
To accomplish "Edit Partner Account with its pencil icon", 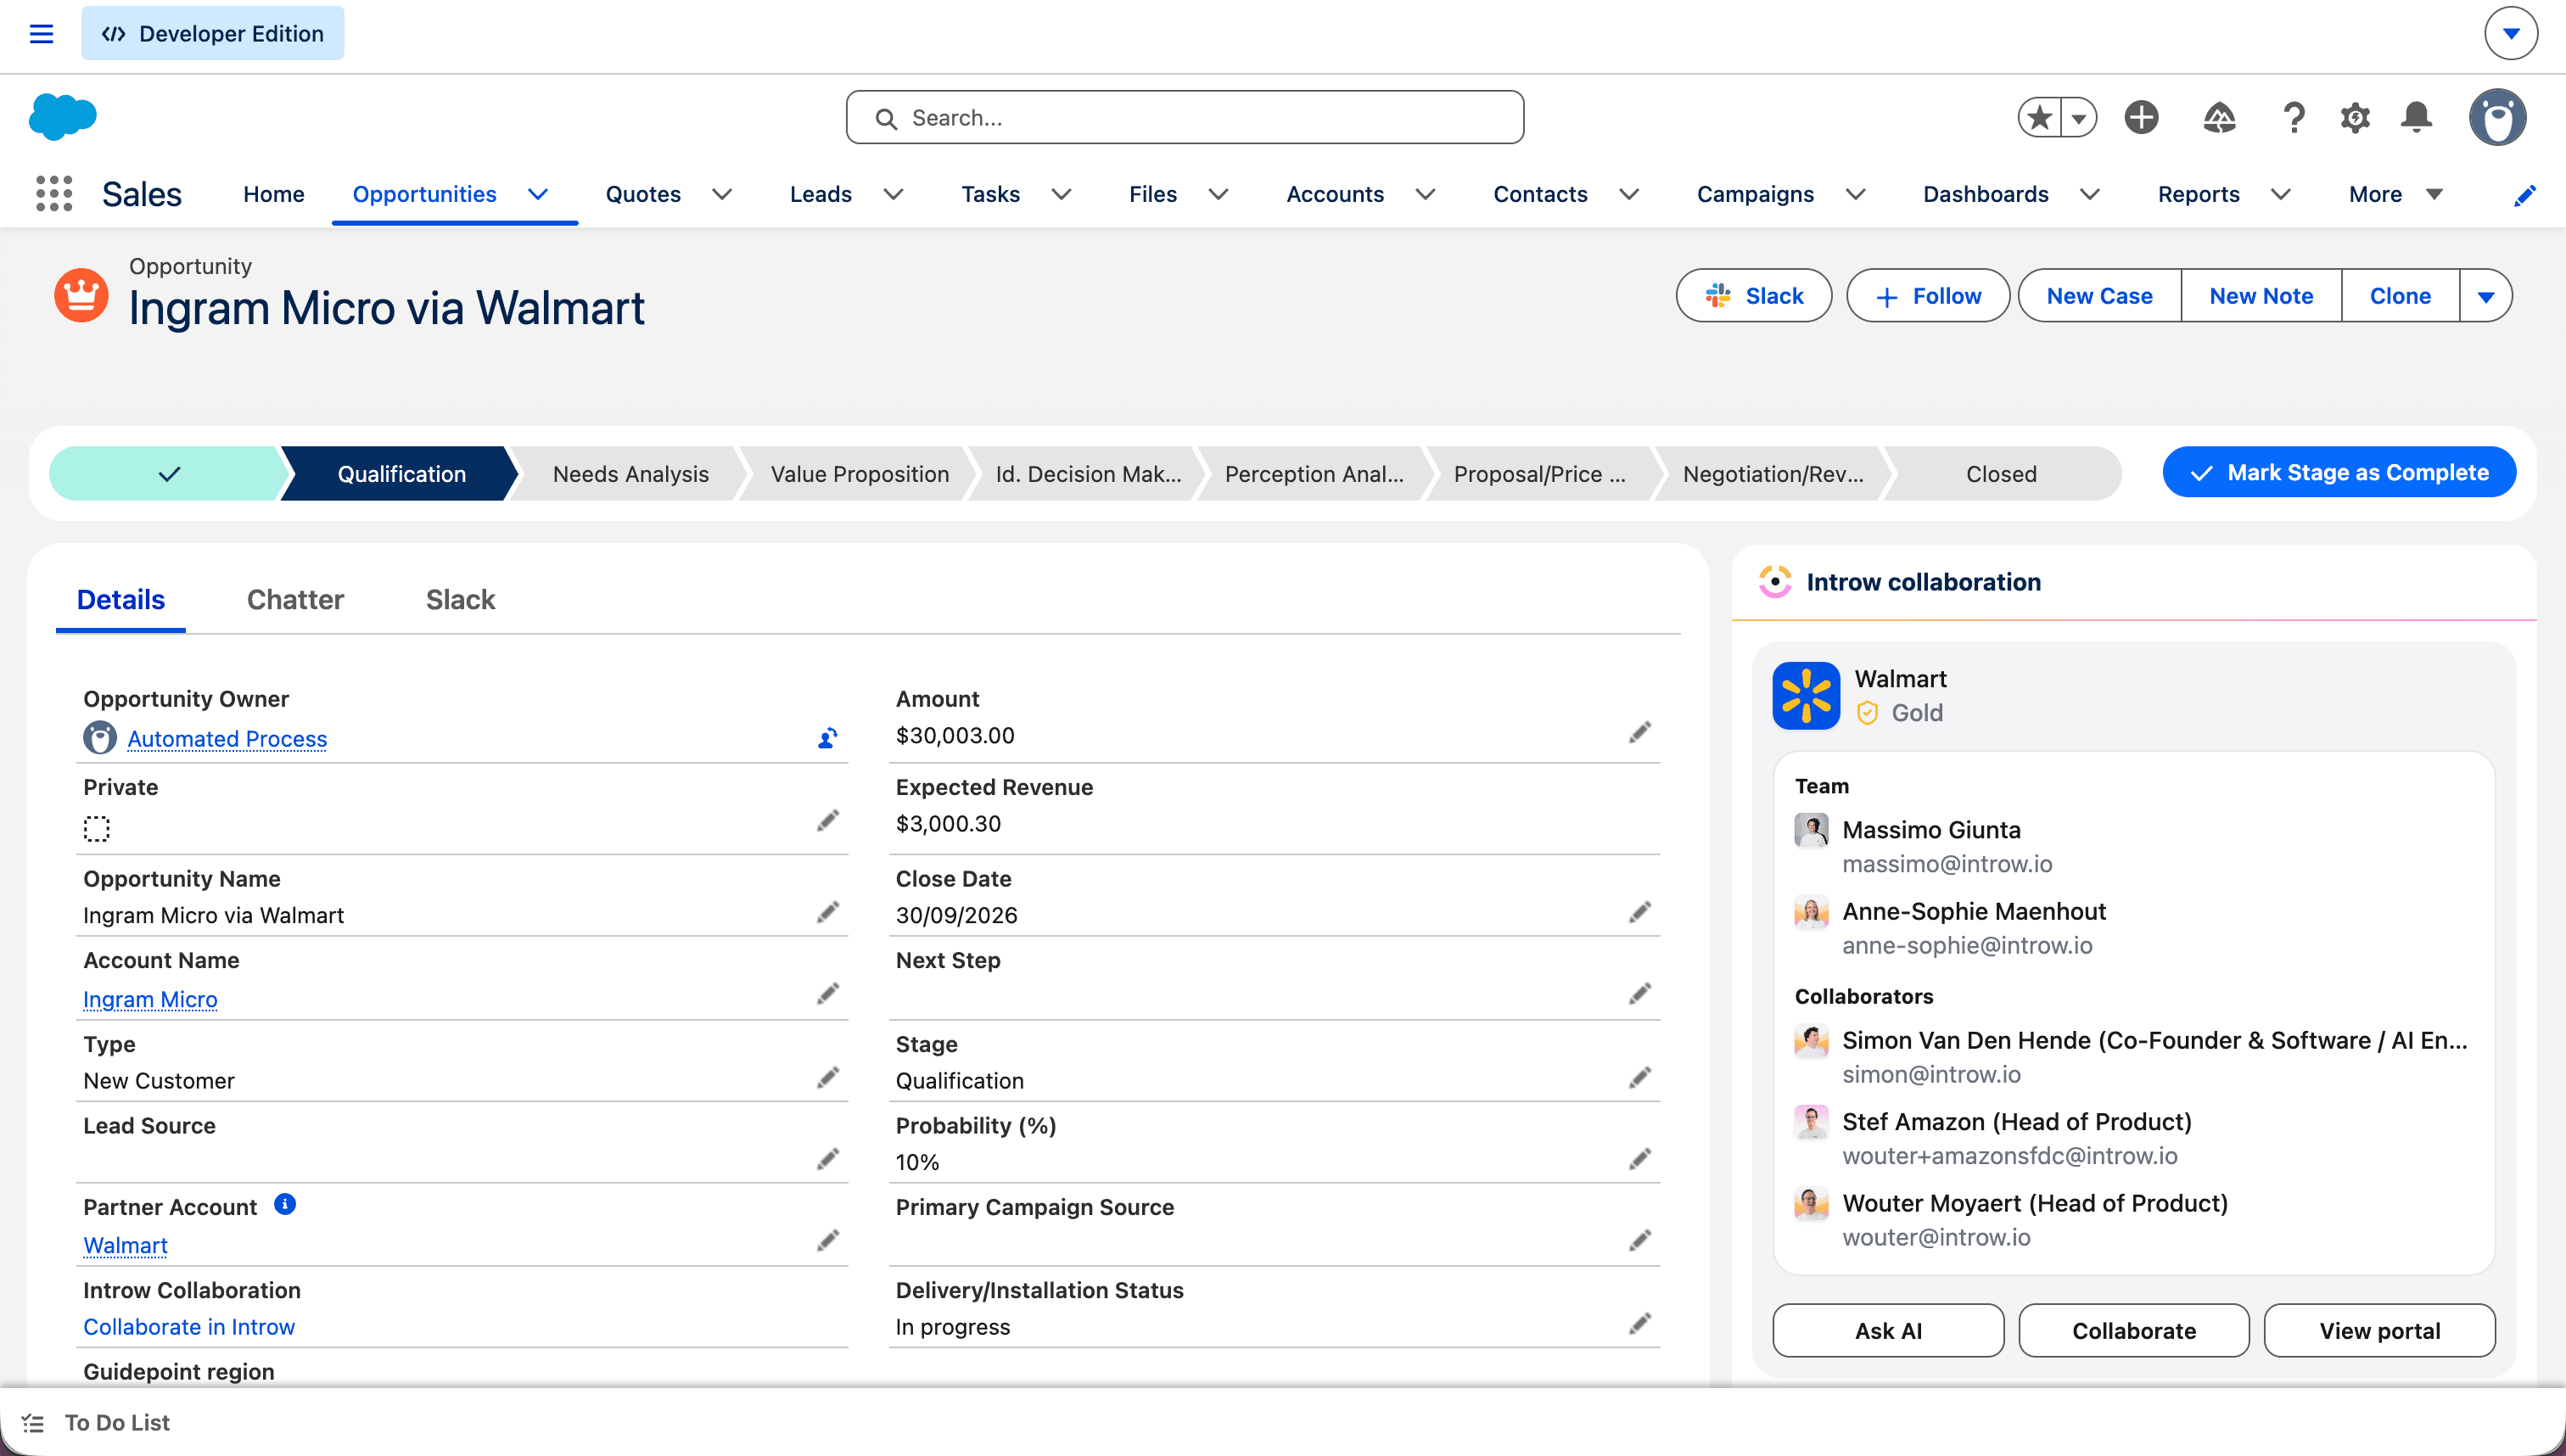I will [828, 1241].
